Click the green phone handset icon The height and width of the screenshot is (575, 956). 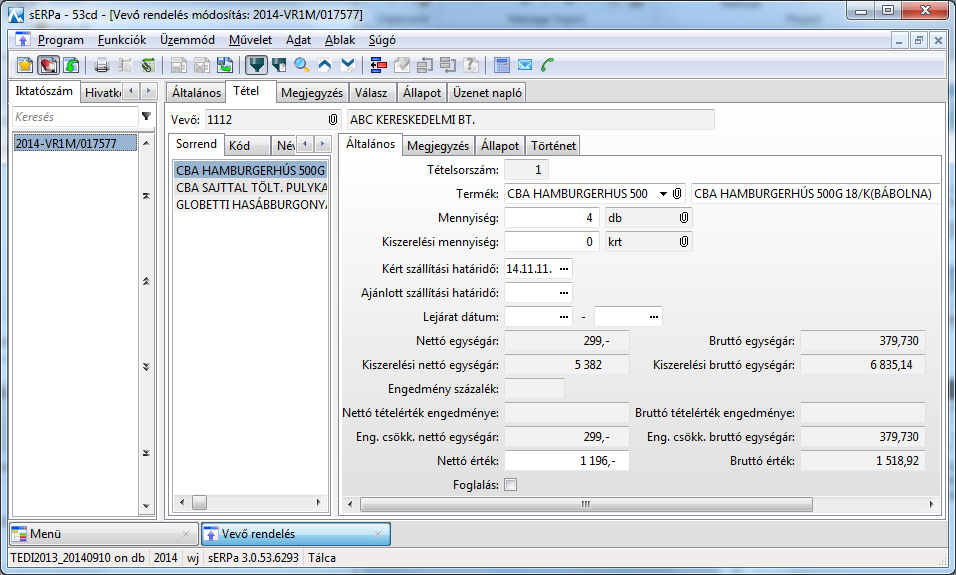coord(548,65)
